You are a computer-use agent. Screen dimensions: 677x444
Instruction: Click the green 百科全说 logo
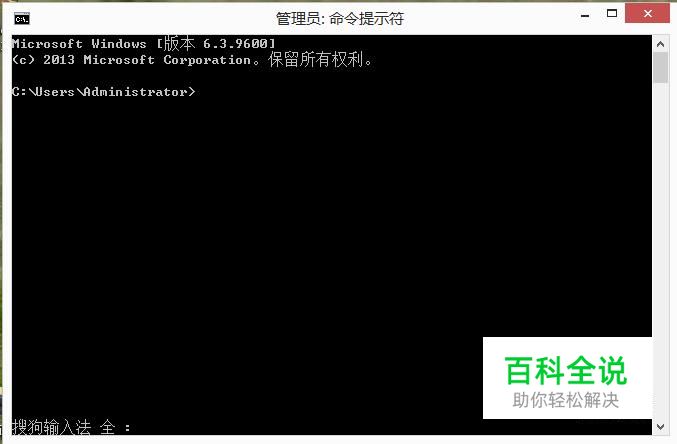point(566,371)
